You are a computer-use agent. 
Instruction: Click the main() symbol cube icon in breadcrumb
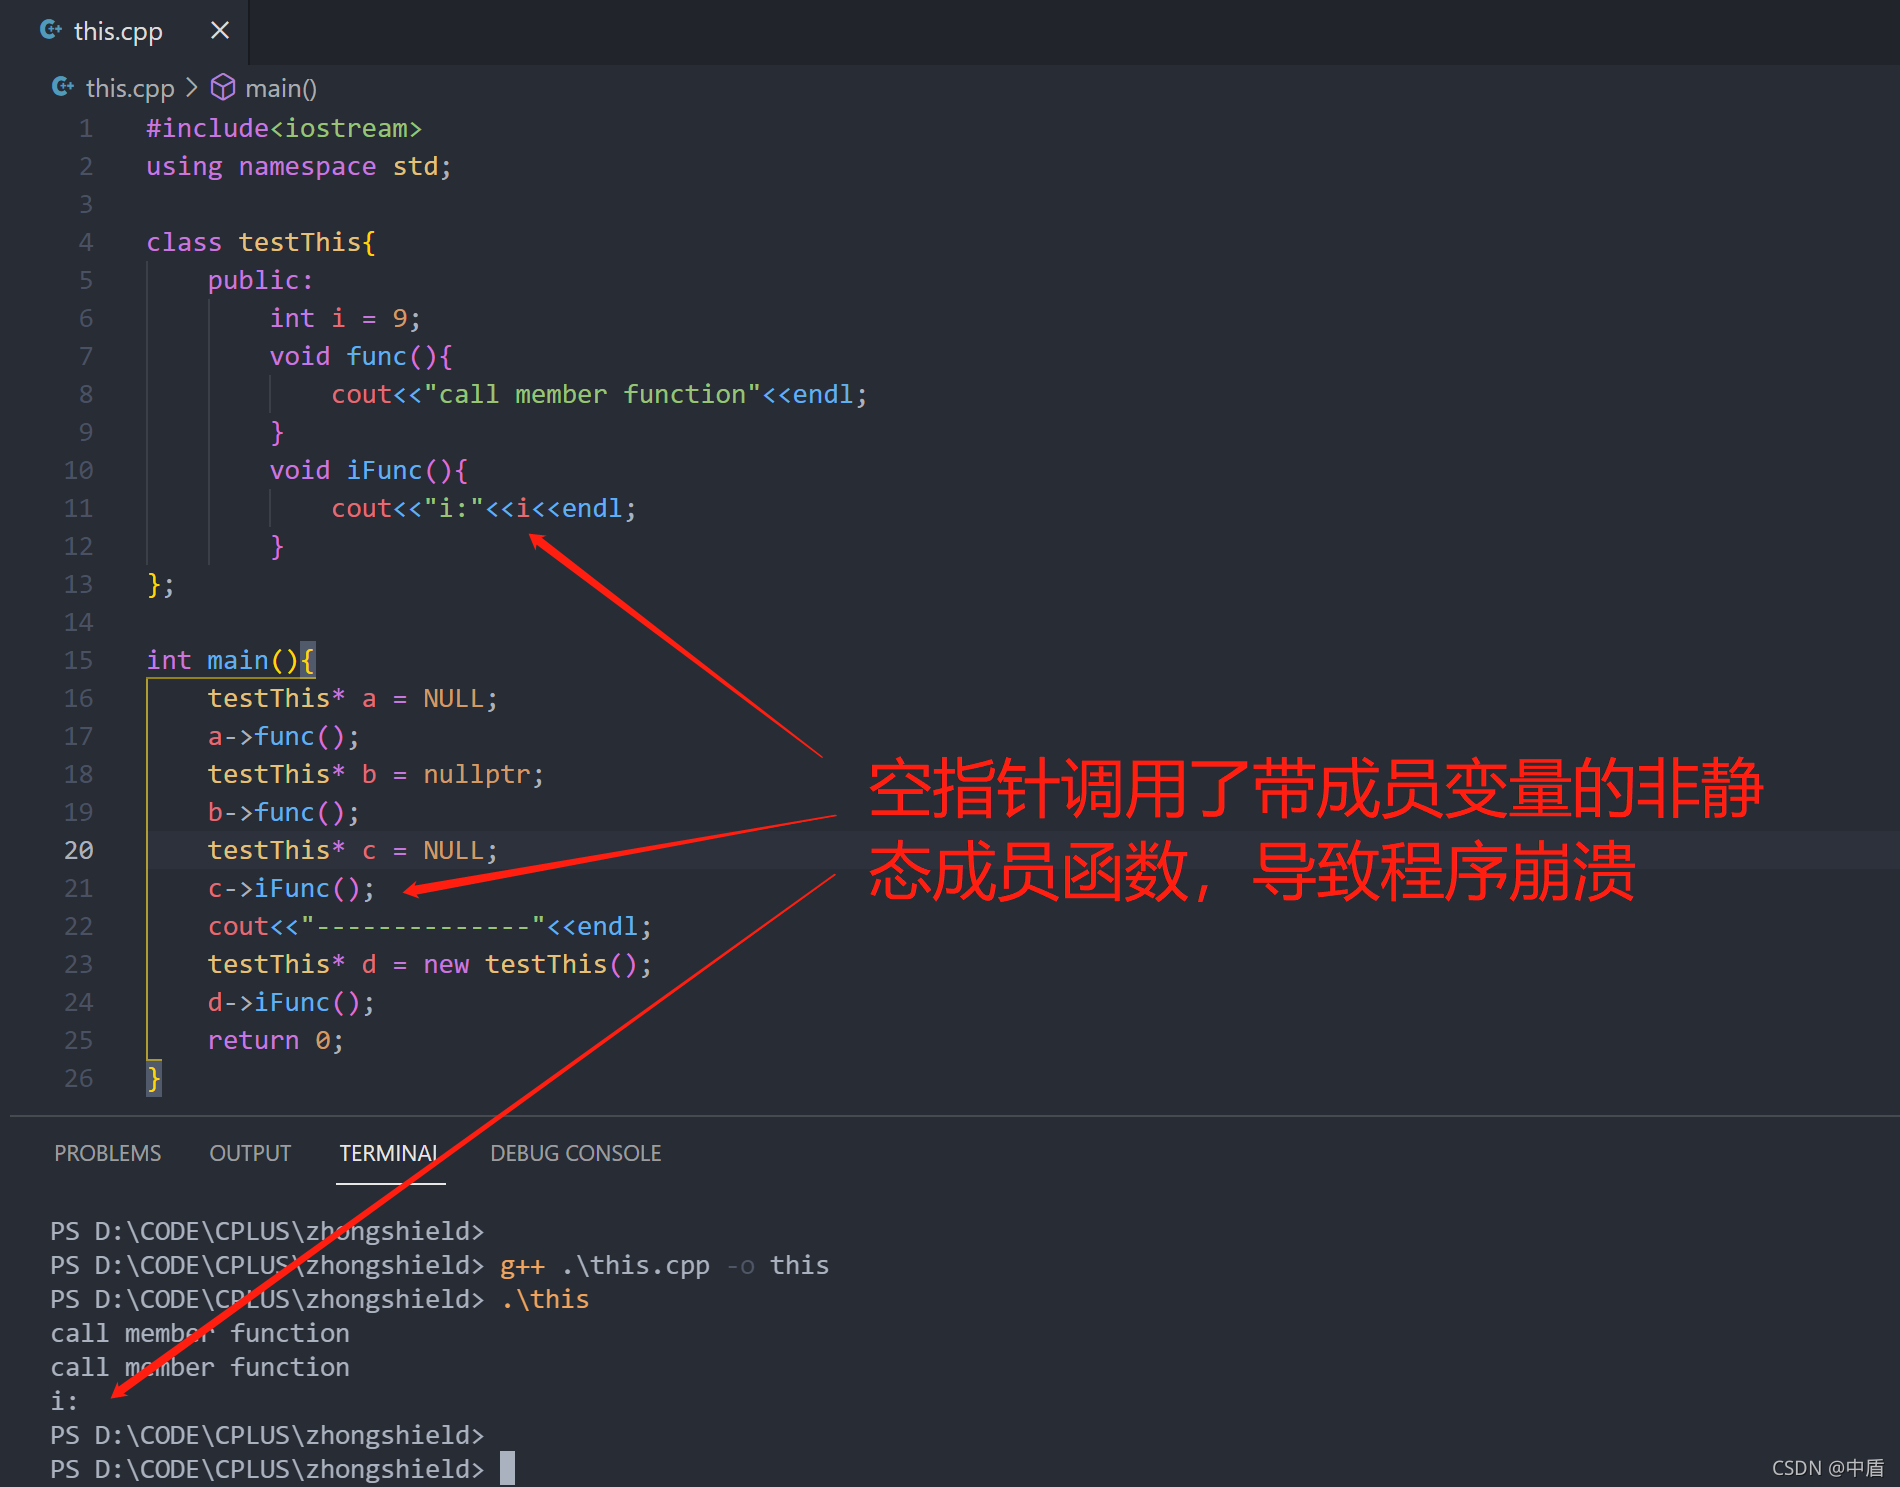click(222, 88)
